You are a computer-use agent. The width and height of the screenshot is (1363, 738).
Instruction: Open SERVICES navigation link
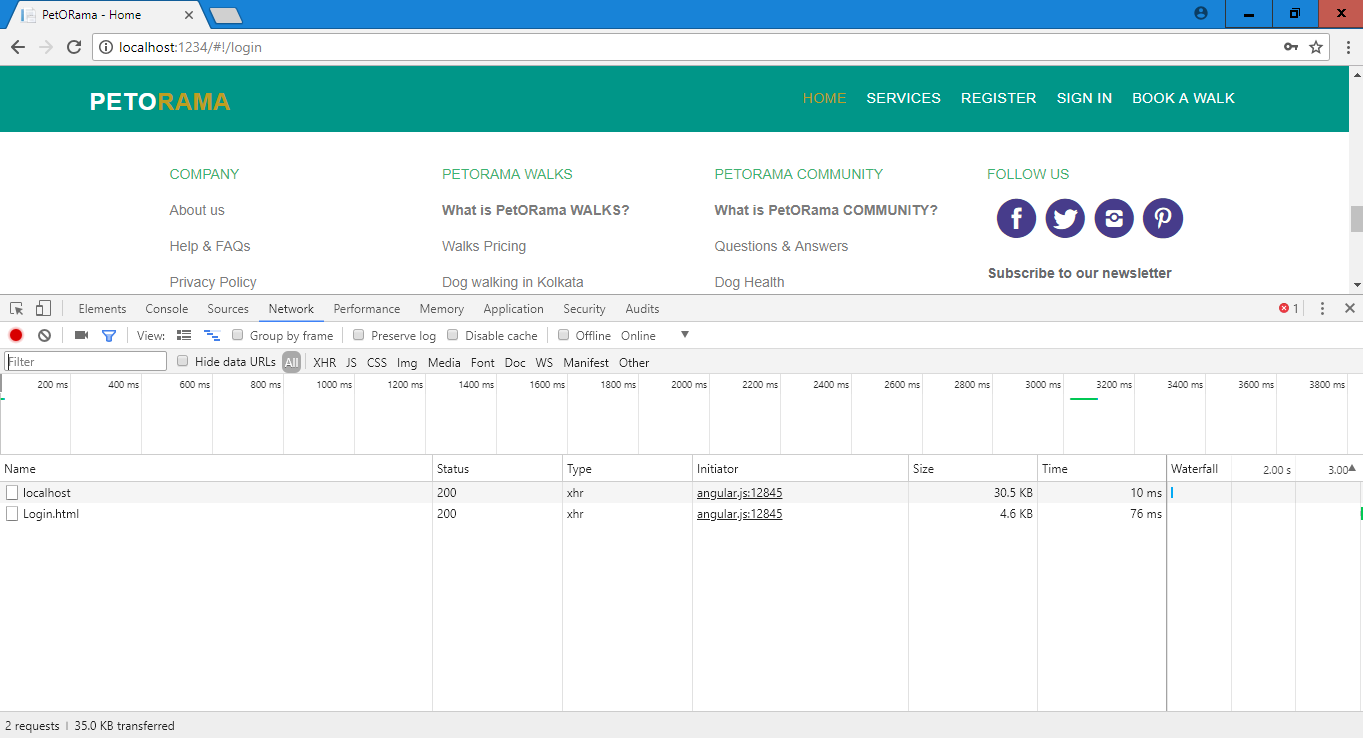click(903, 98)
